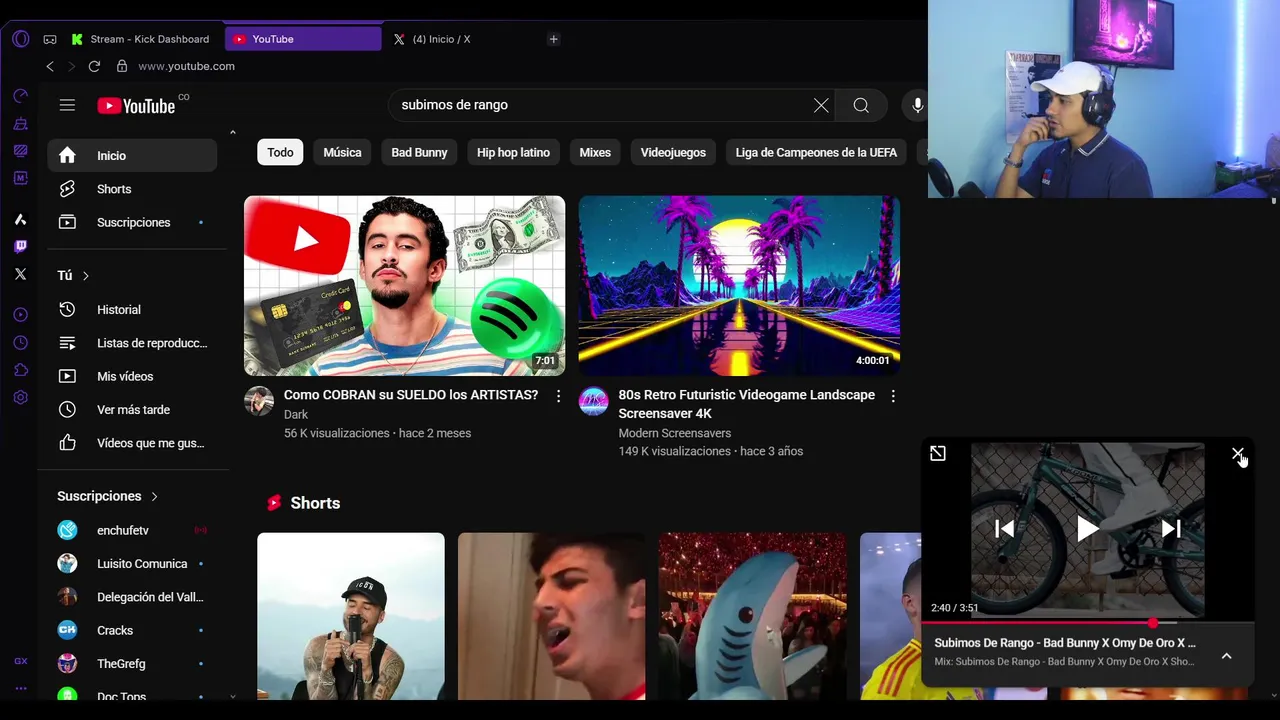Screen dimensions: 1280x720
Task: Expand the miniplayer to full view
Action: tap(938, 454)
